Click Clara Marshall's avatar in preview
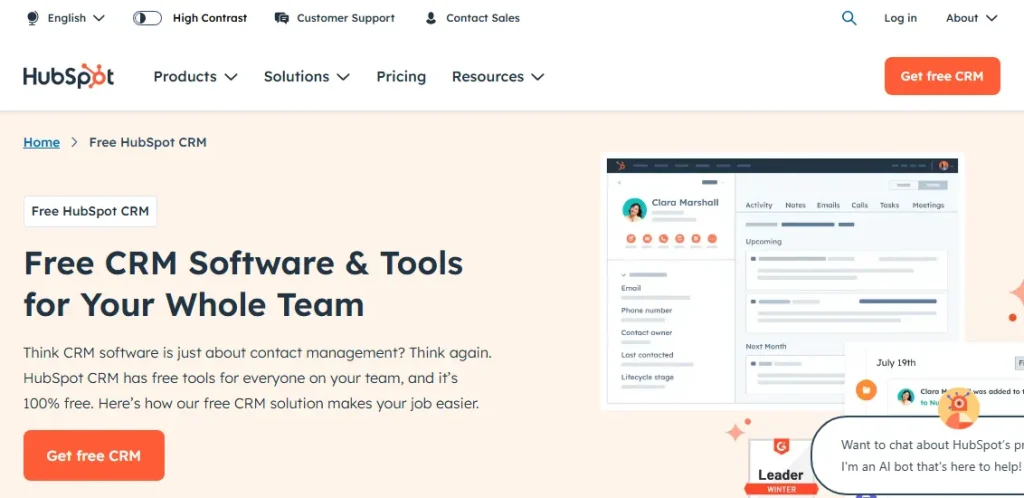1024x498 pixels. coord(634,210)
